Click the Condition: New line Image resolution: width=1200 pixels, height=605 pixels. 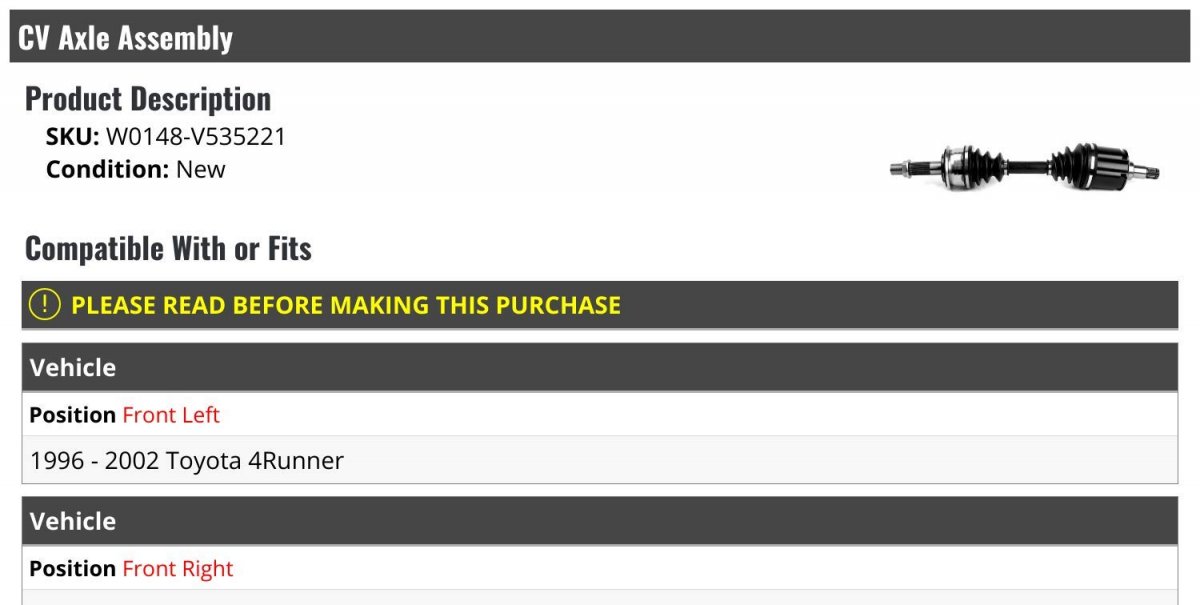(136, 169)
